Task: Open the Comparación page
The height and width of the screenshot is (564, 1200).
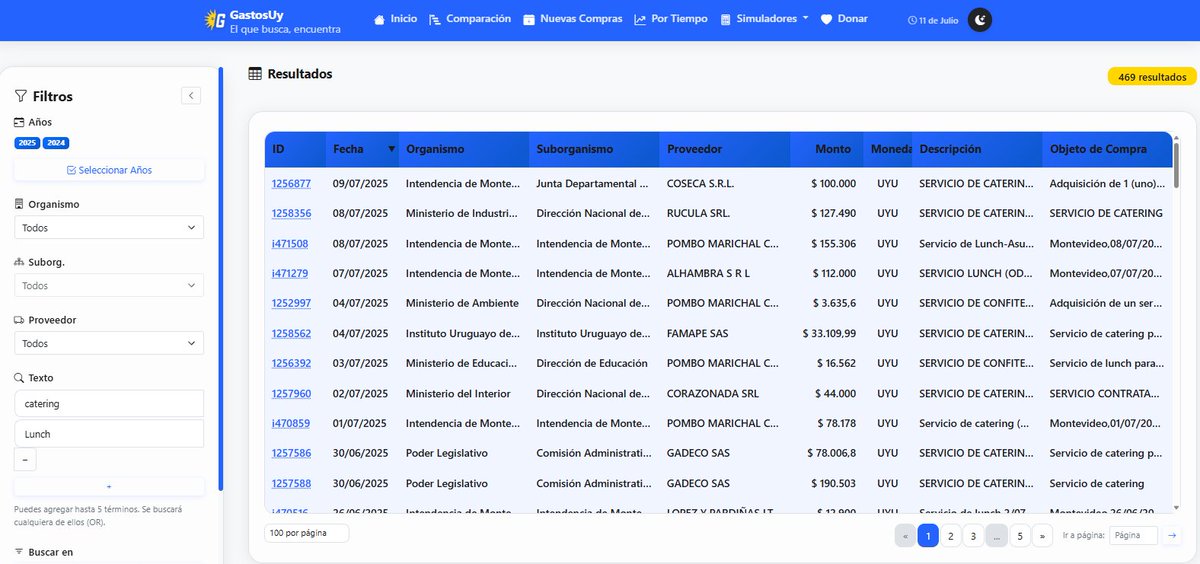Action: pos(469,19)
